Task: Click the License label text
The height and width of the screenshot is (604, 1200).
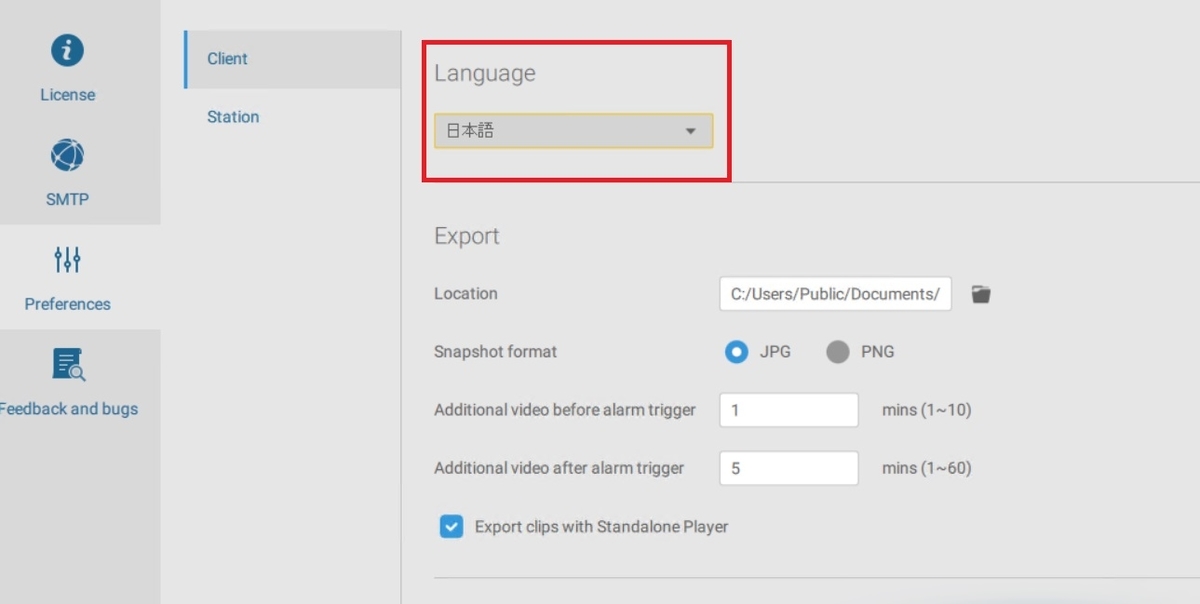Action: tap(68, 95)
